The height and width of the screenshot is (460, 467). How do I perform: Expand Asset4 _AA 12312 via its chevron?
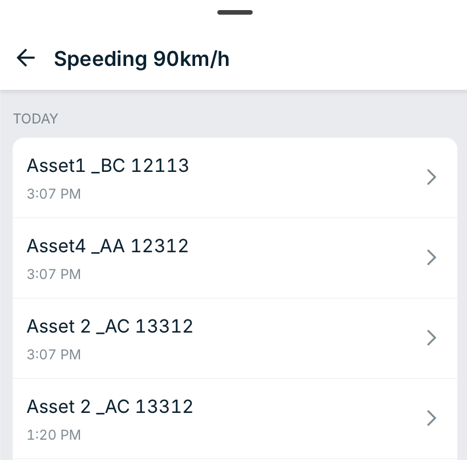(431, 257)
